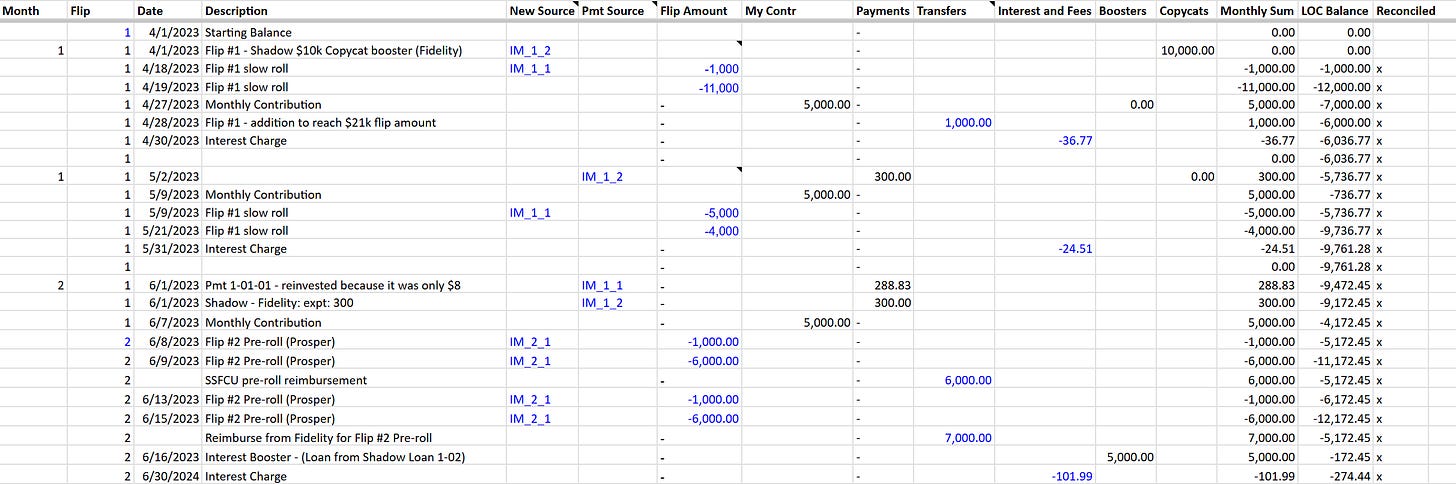Select the 4/27/2023 date cell
Image resolution: width=1456 pixels, height=484 pixels.
(x=168, y=105)
